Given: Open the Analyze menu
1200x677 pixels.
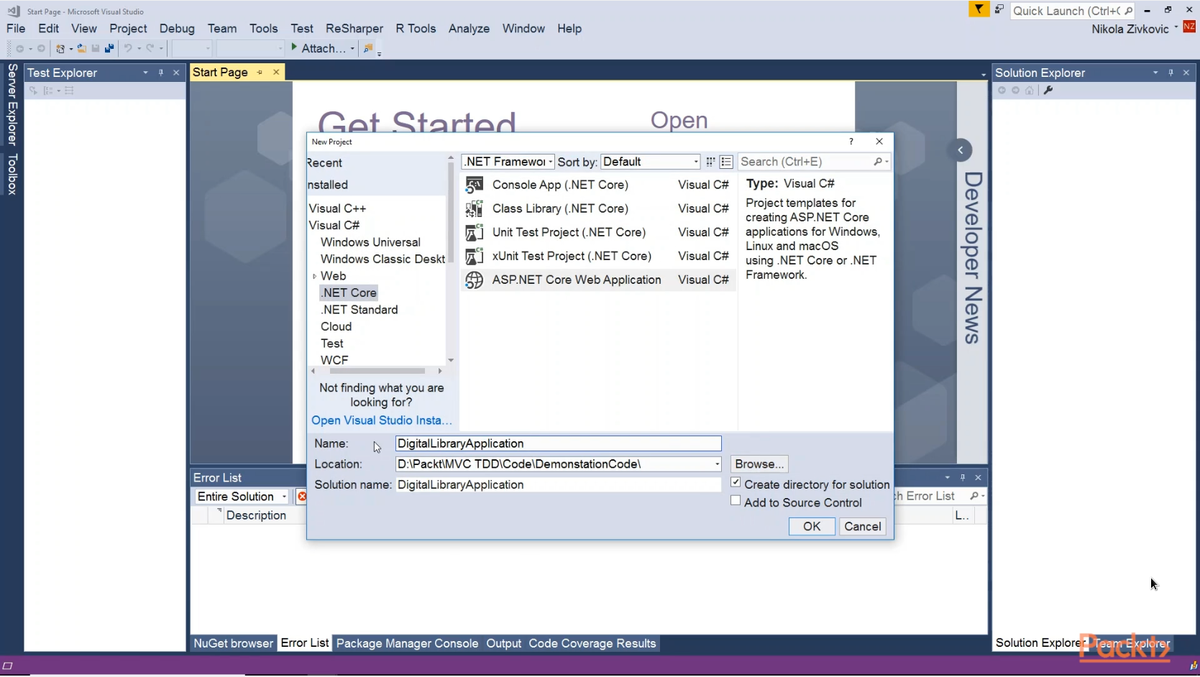Looking at the screenshot, I should 469,28.
